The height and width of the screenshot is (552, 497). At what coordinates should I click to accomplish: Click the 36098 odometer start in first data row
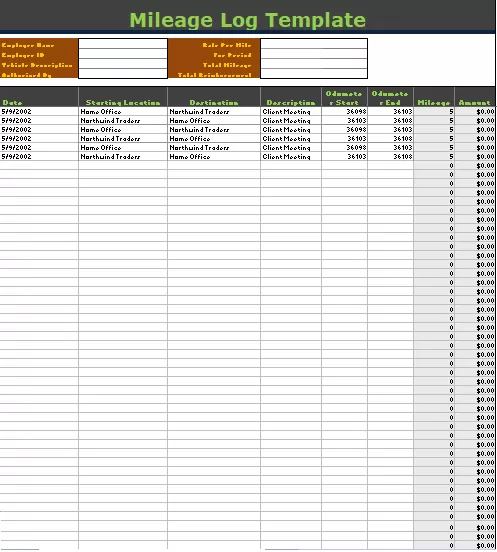[x=356, y=112]
